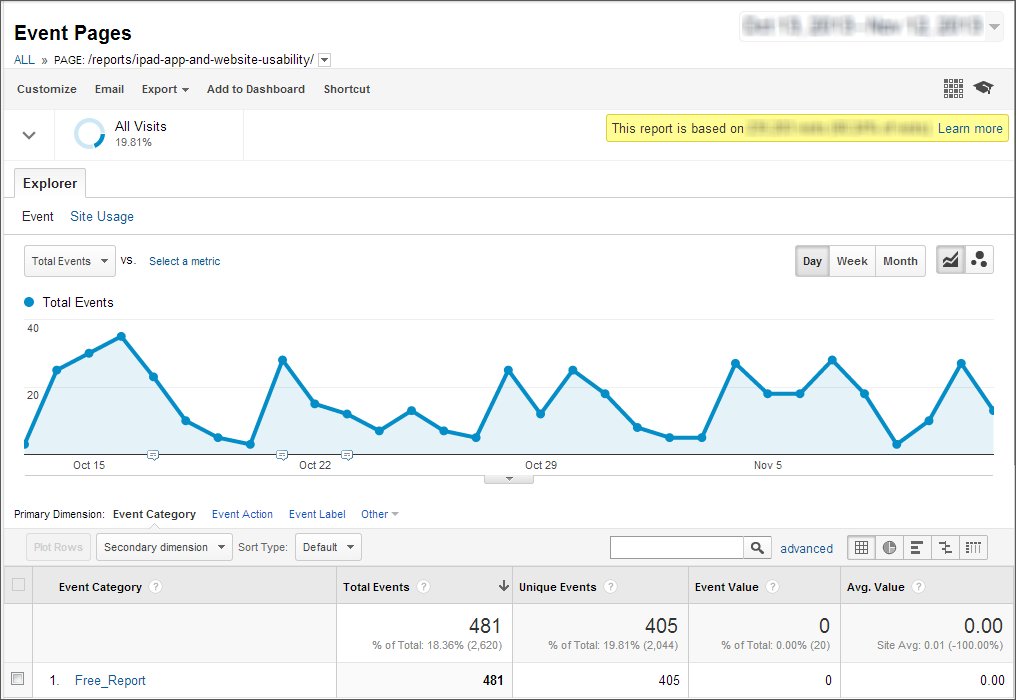1016x700 pixels.
Task: Click the search magnifier button
Action: (757, 547)
